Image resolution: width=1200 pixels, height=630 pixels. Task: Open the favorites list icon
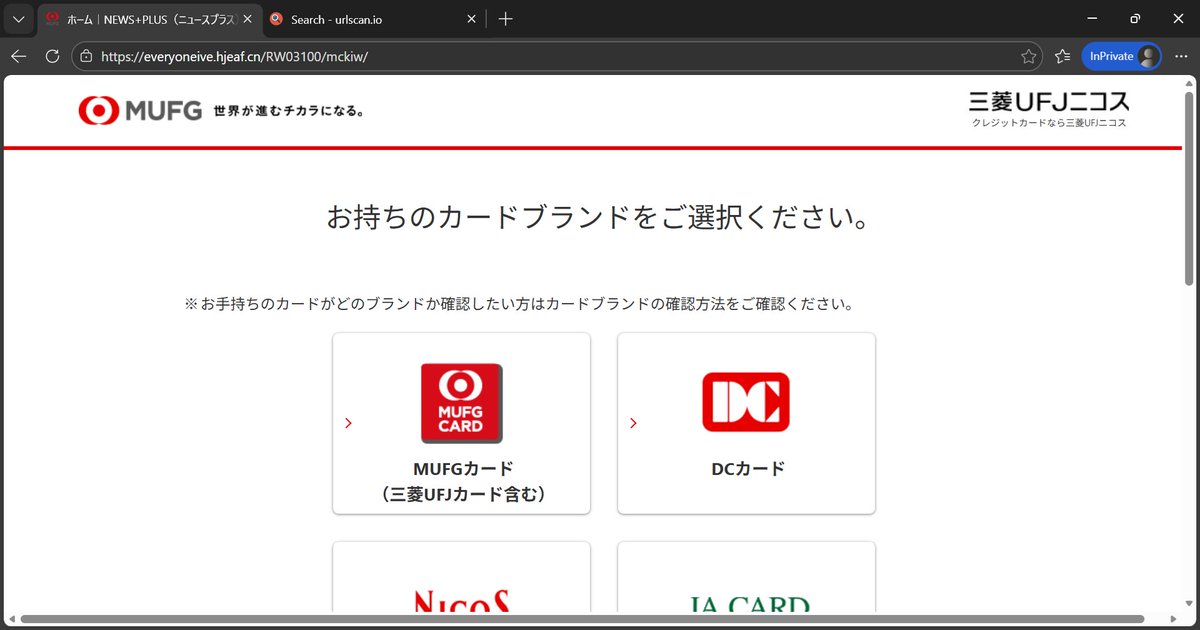coord(1062,57)
